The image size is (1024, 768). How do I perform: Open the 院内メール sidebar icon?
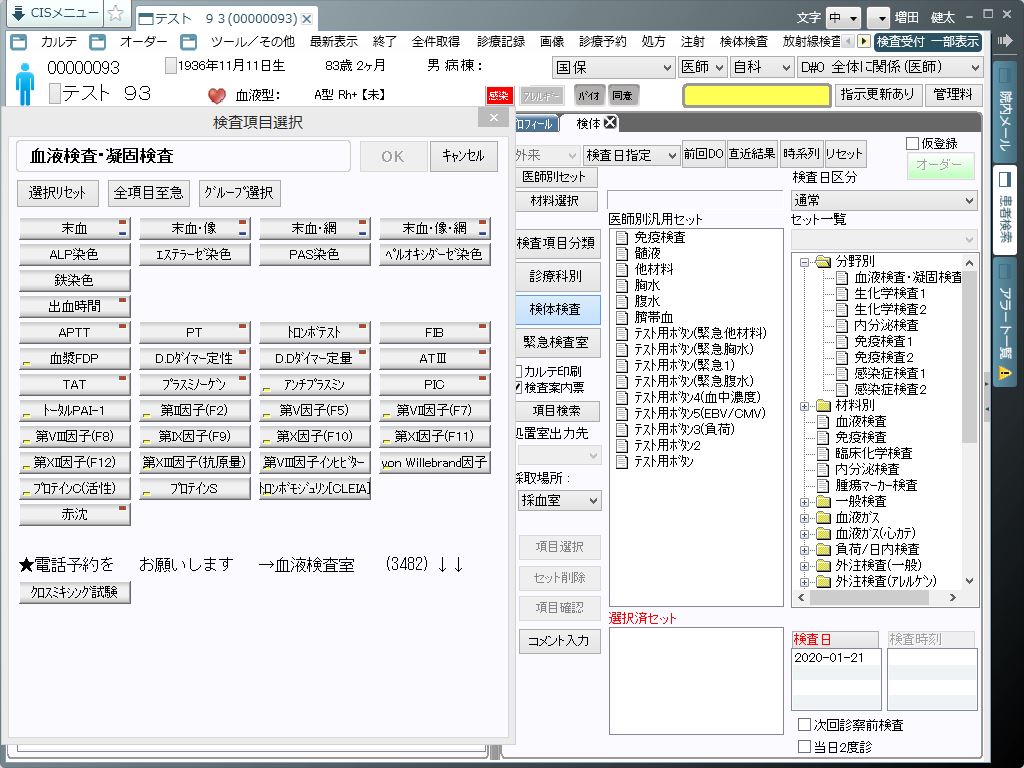[x=1004, y=111]
